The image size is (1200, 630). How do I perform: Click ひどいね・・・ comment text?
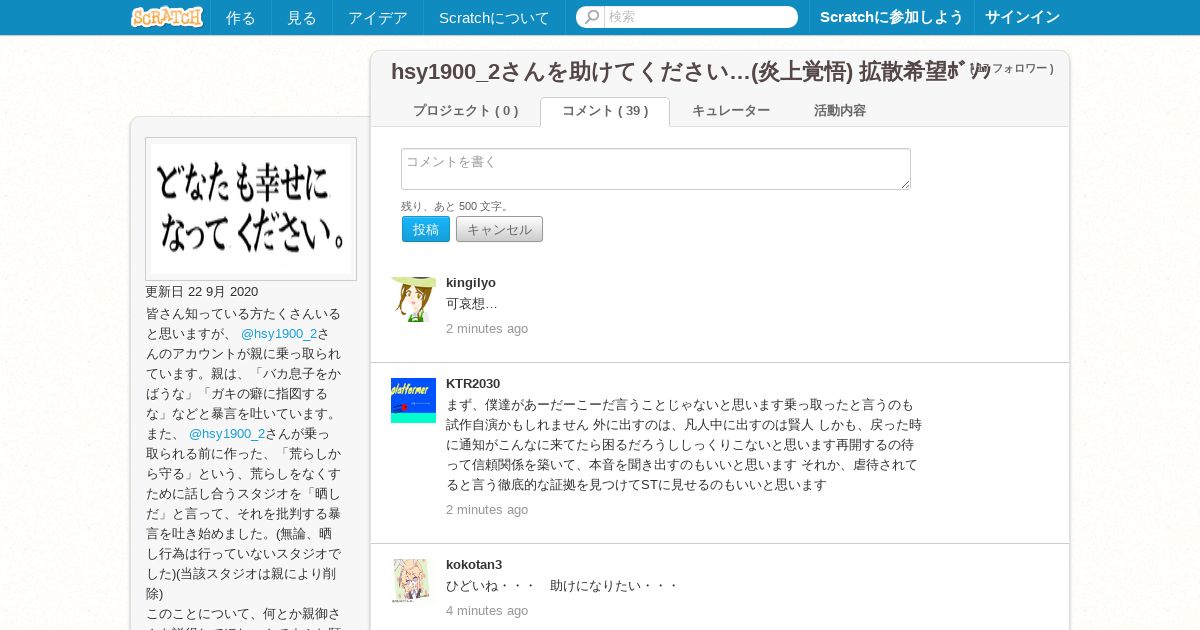click(562, 586)
